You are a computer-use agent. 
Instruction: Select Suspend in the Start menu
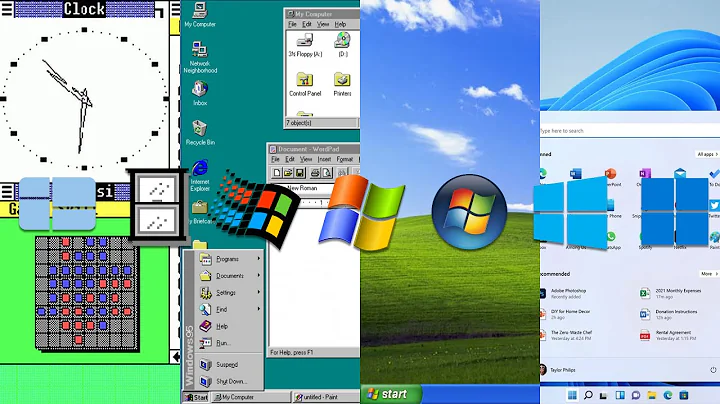(229, 365)
